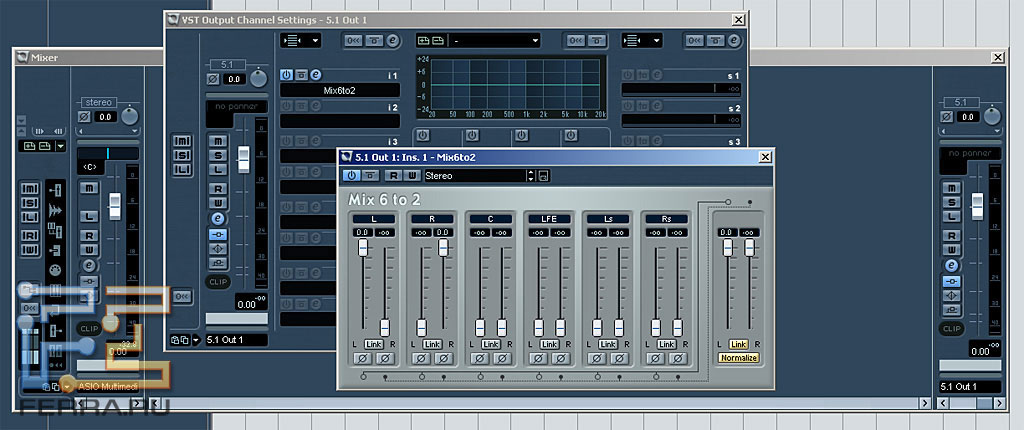Click the Mix6to2 insert slot i1

(x=339, y=90)
